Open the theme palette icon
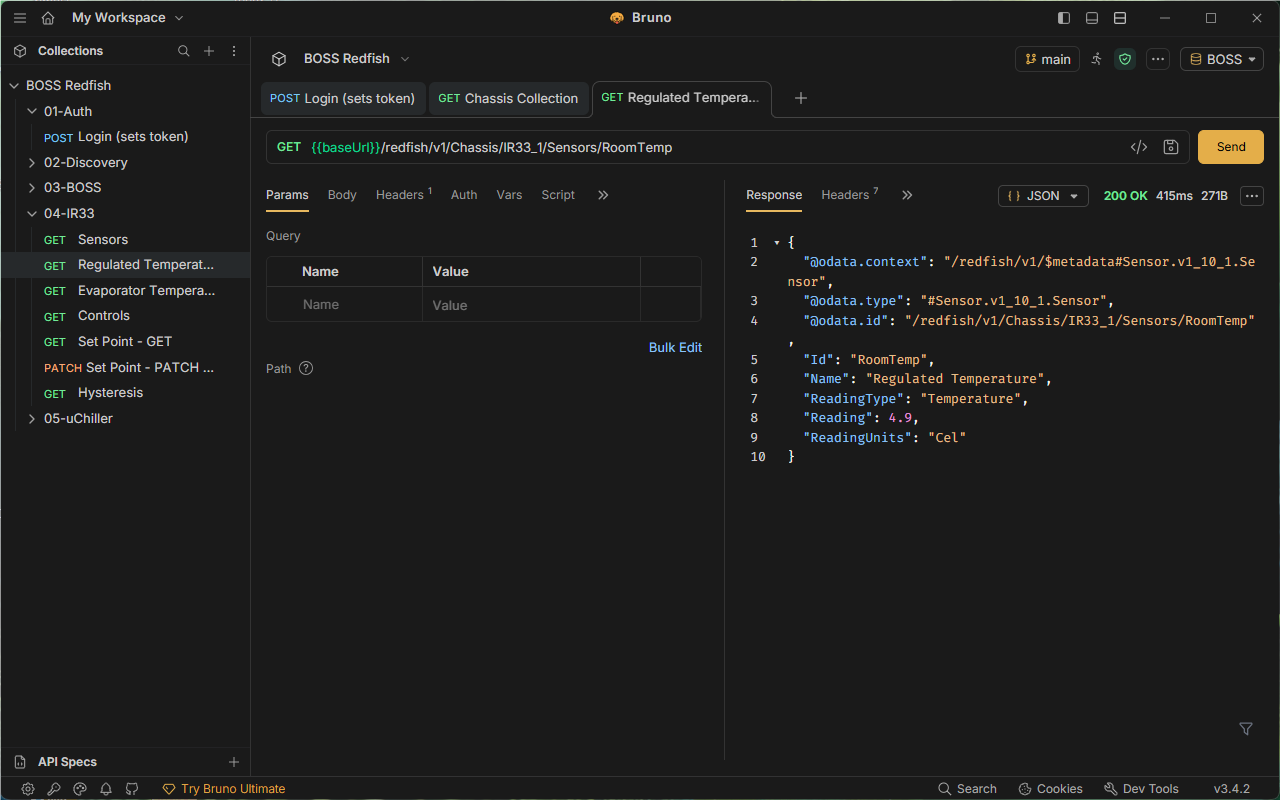Viewport: 1280px width, 801px height. tap(80, 789)
